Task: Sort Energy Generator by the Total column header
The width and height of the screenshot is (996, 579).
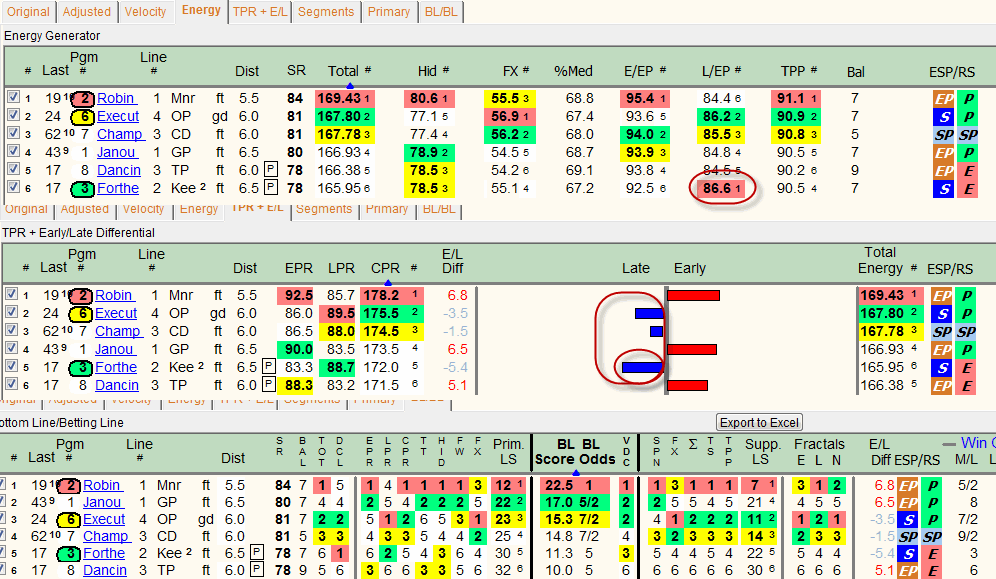Action: tap(344, 71)
